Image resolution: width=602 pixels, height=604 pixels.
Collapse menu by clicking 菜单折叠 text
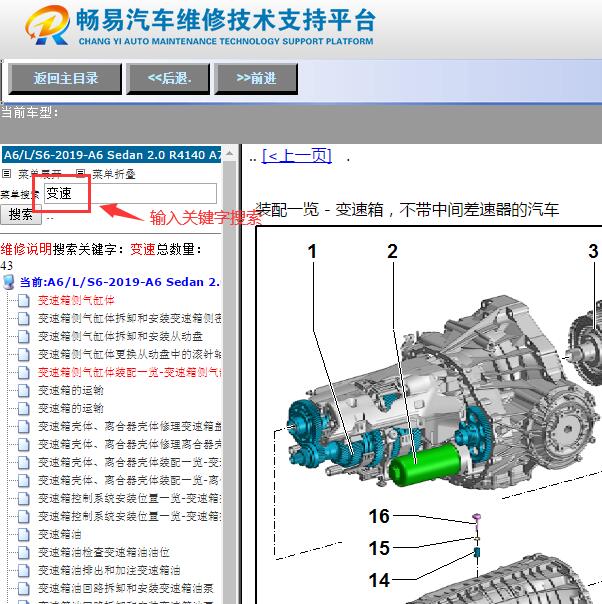tap(114, 174)
